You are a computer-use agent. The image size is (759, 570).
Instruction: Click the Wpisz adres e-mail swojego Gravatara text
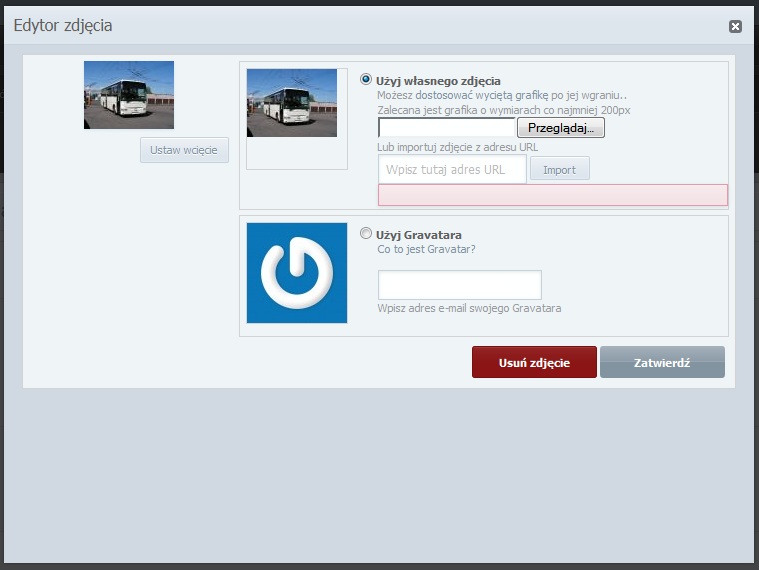tap(469, 308)
